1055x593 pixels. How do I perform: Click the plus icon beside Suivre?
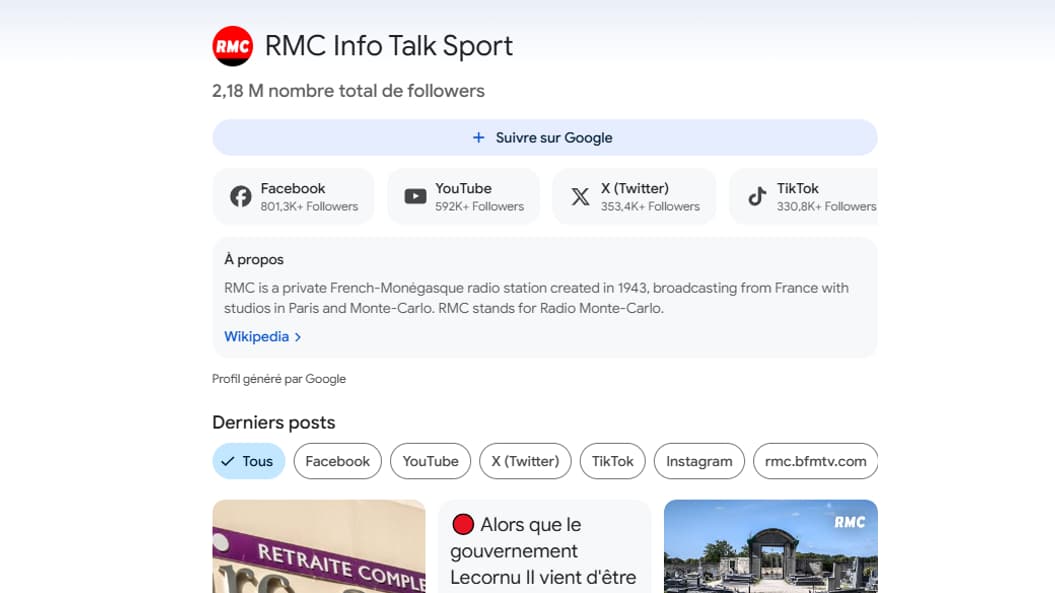tap(478, 138)
